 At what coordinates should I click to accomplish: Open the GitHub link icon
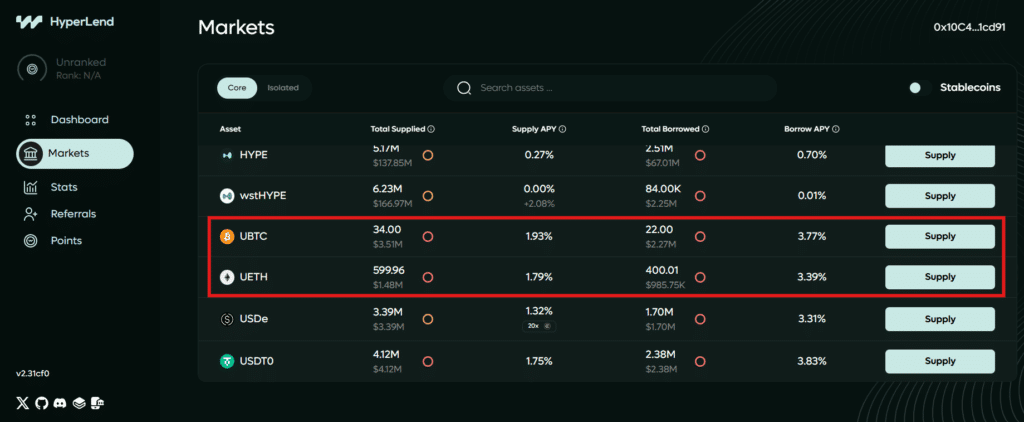[42, 403]
